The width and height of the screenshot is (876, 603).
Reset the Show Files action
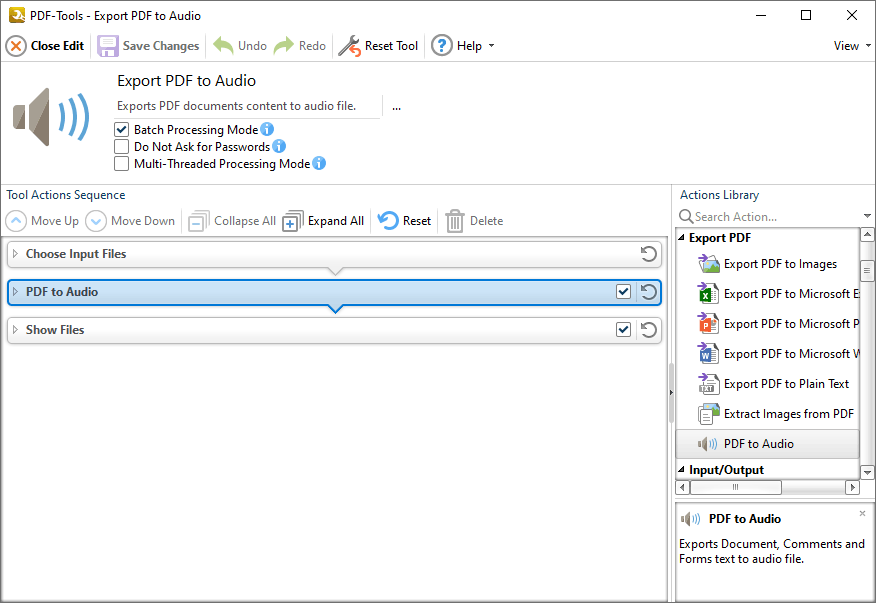[649, 330]
